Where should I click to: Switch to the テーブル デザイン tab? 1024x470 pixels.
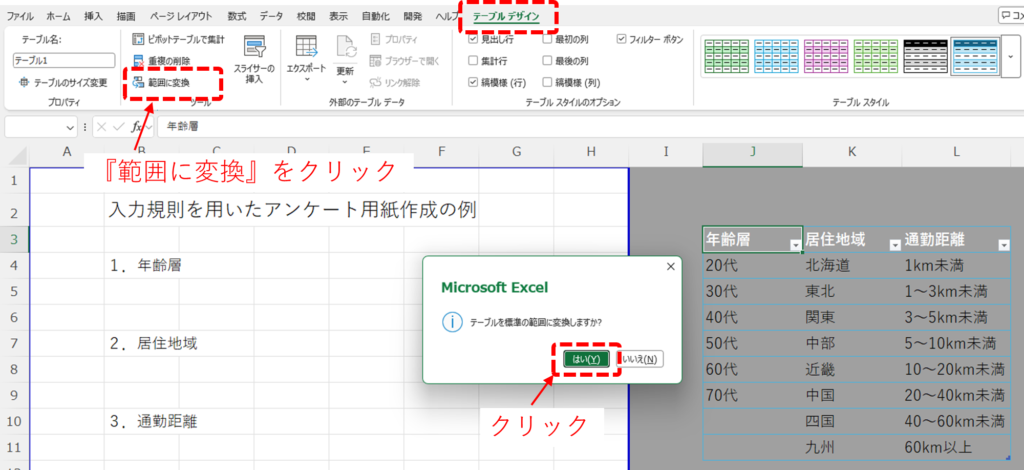pyautogui.click(x=507, y=16)
